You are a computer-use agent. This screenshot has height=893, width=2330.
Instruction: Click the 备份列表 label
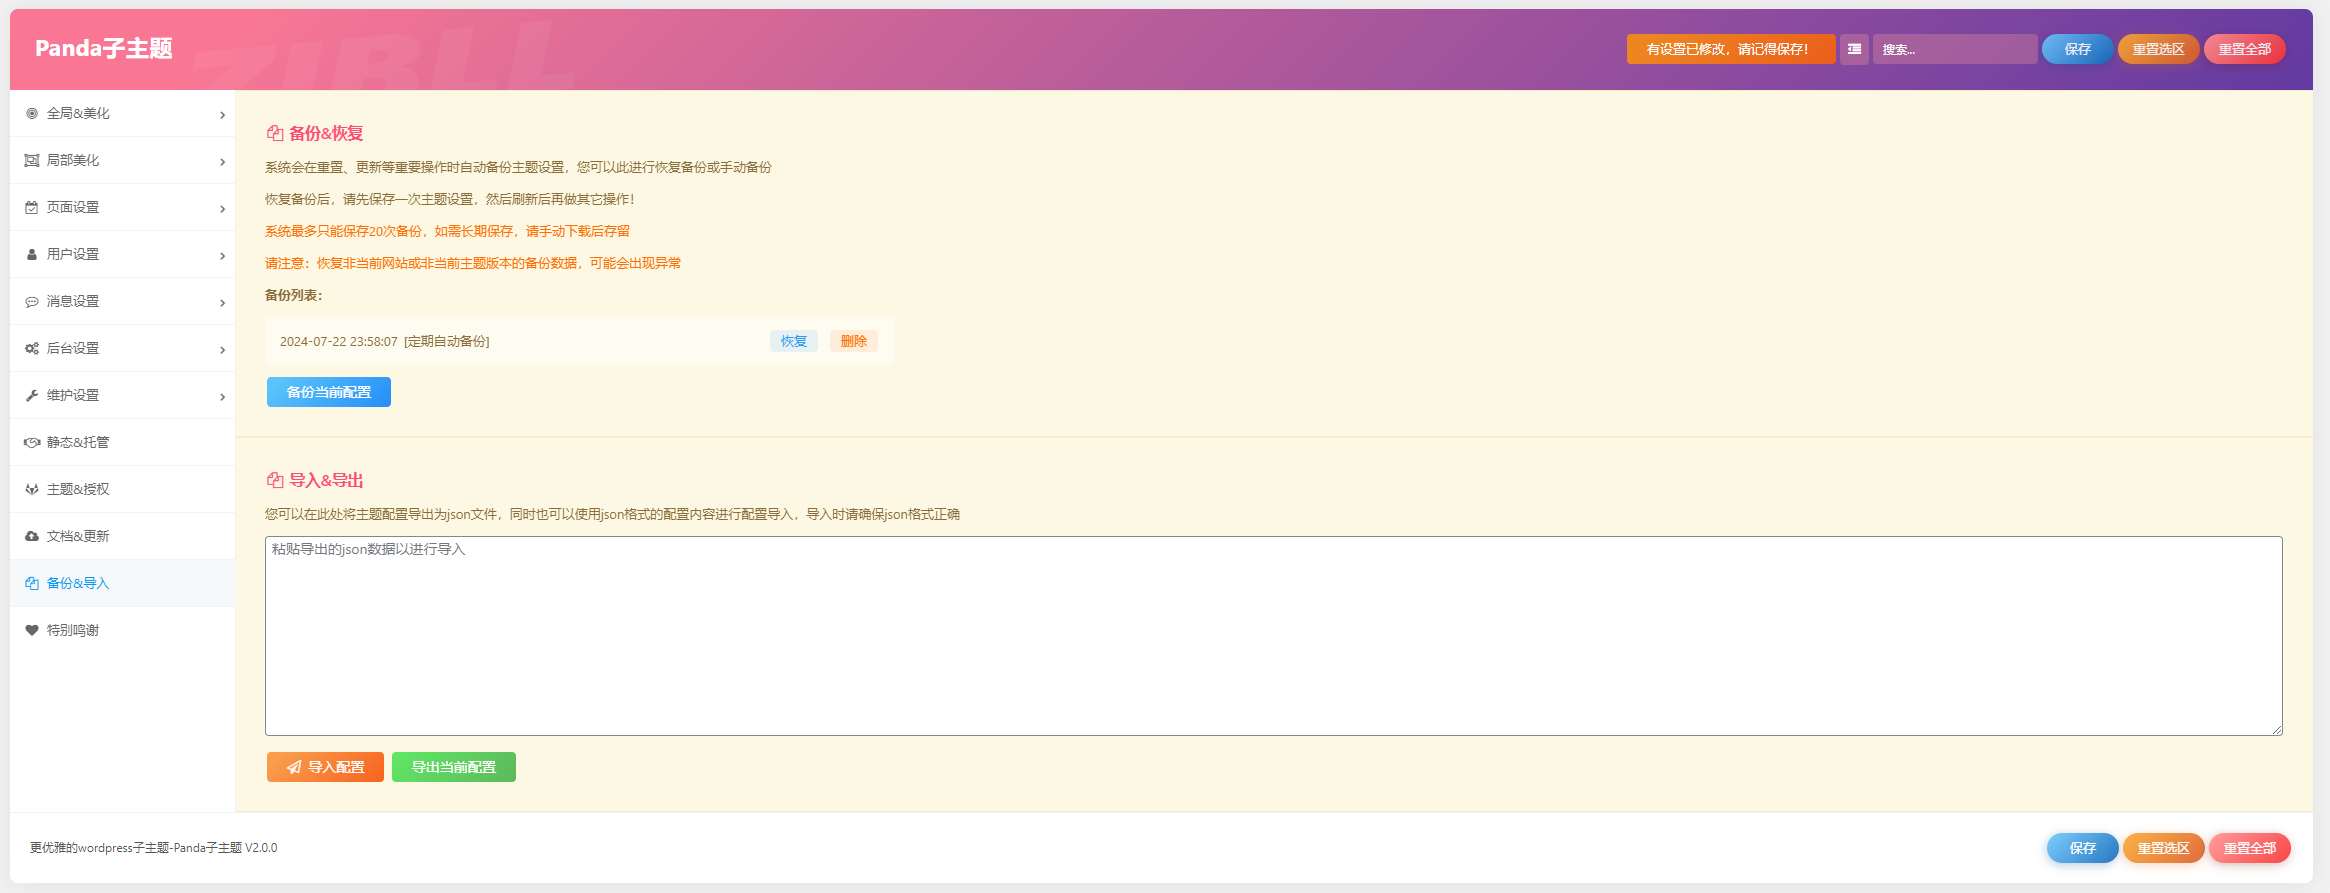294,295
